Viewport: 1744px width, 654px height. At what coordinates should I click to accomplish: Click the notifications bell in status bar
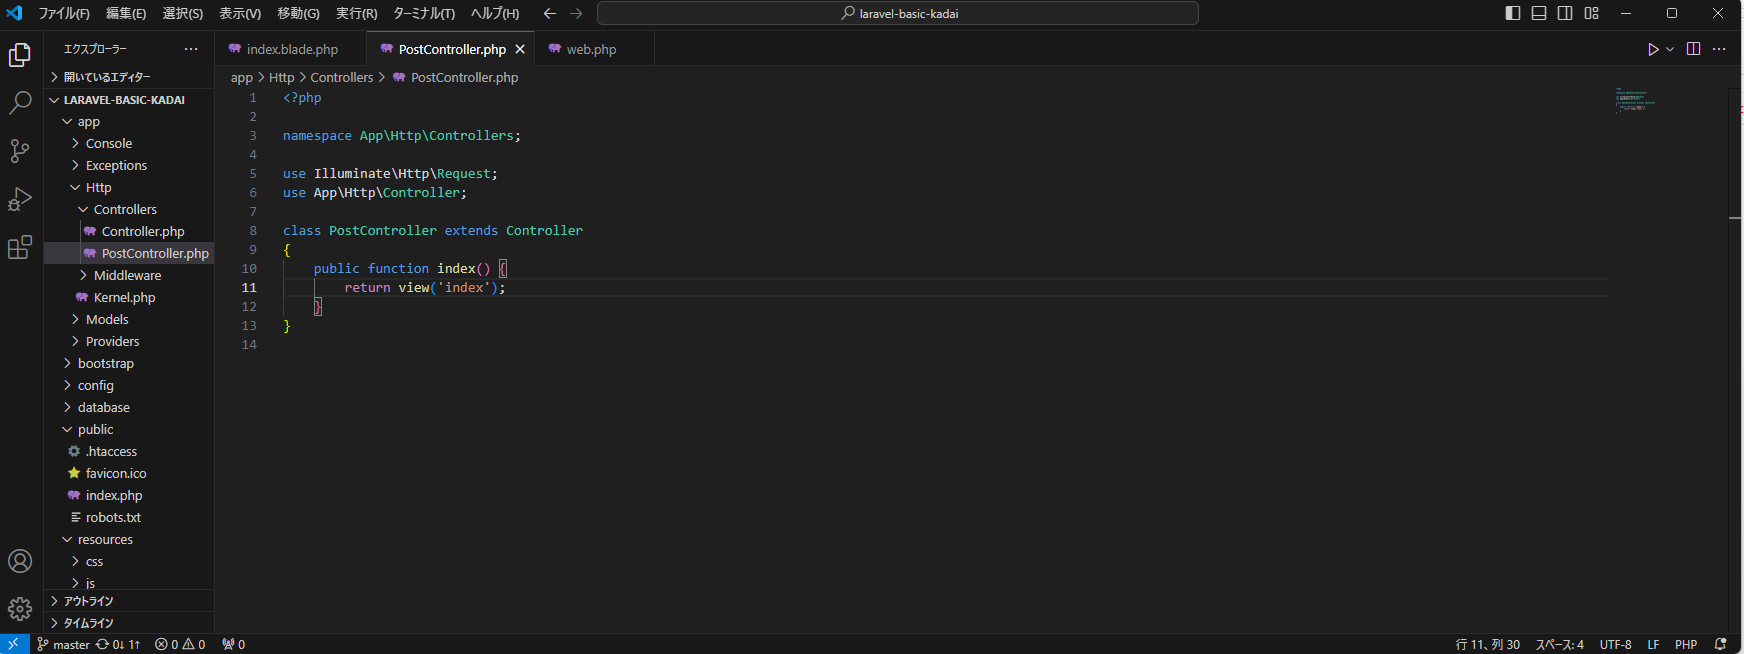coord(1721,645)
